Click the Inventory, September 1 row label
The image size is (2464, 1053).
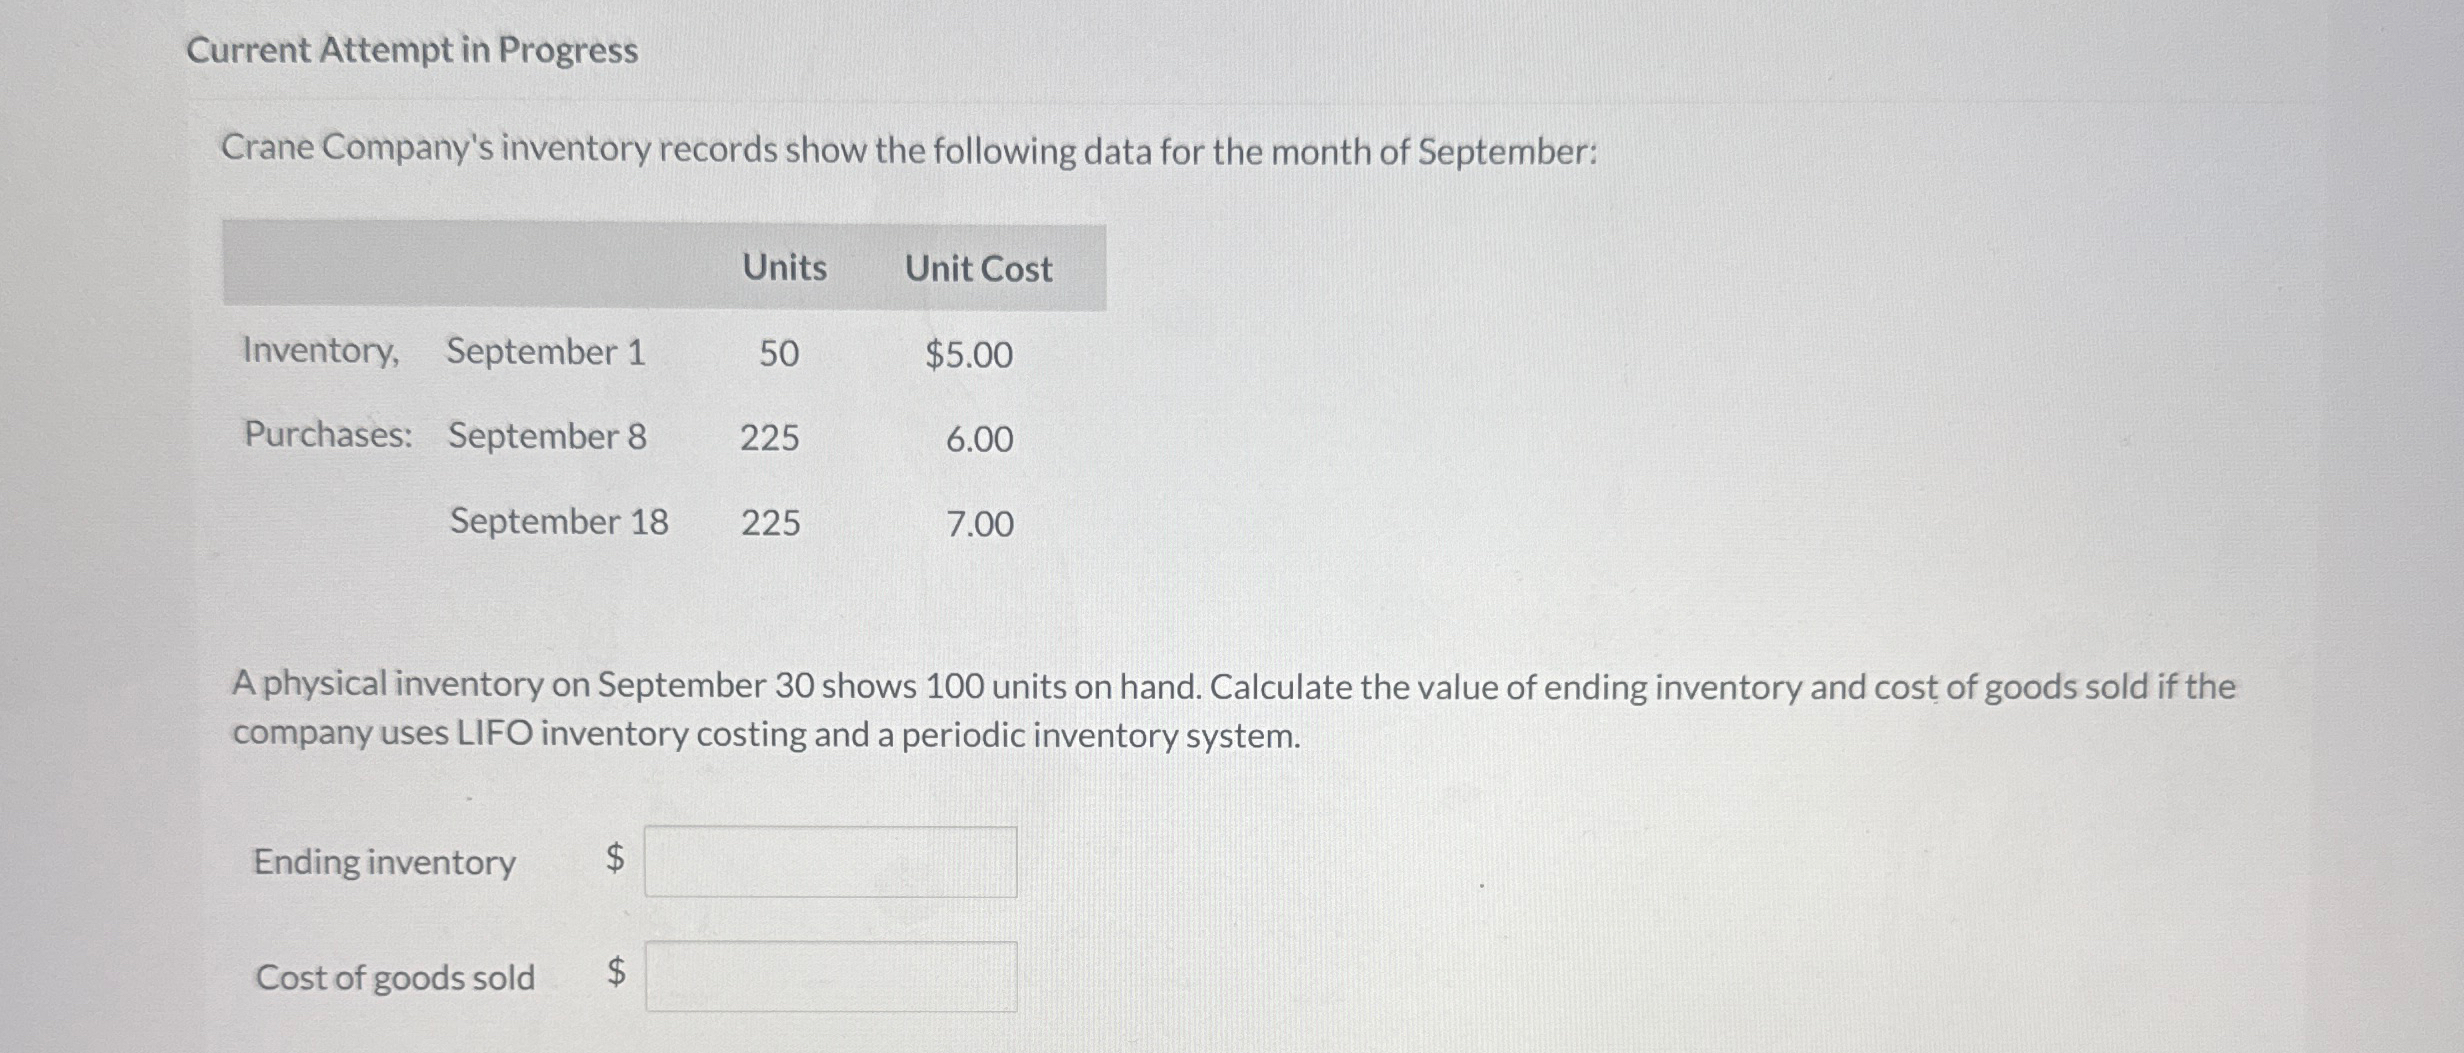444,352
